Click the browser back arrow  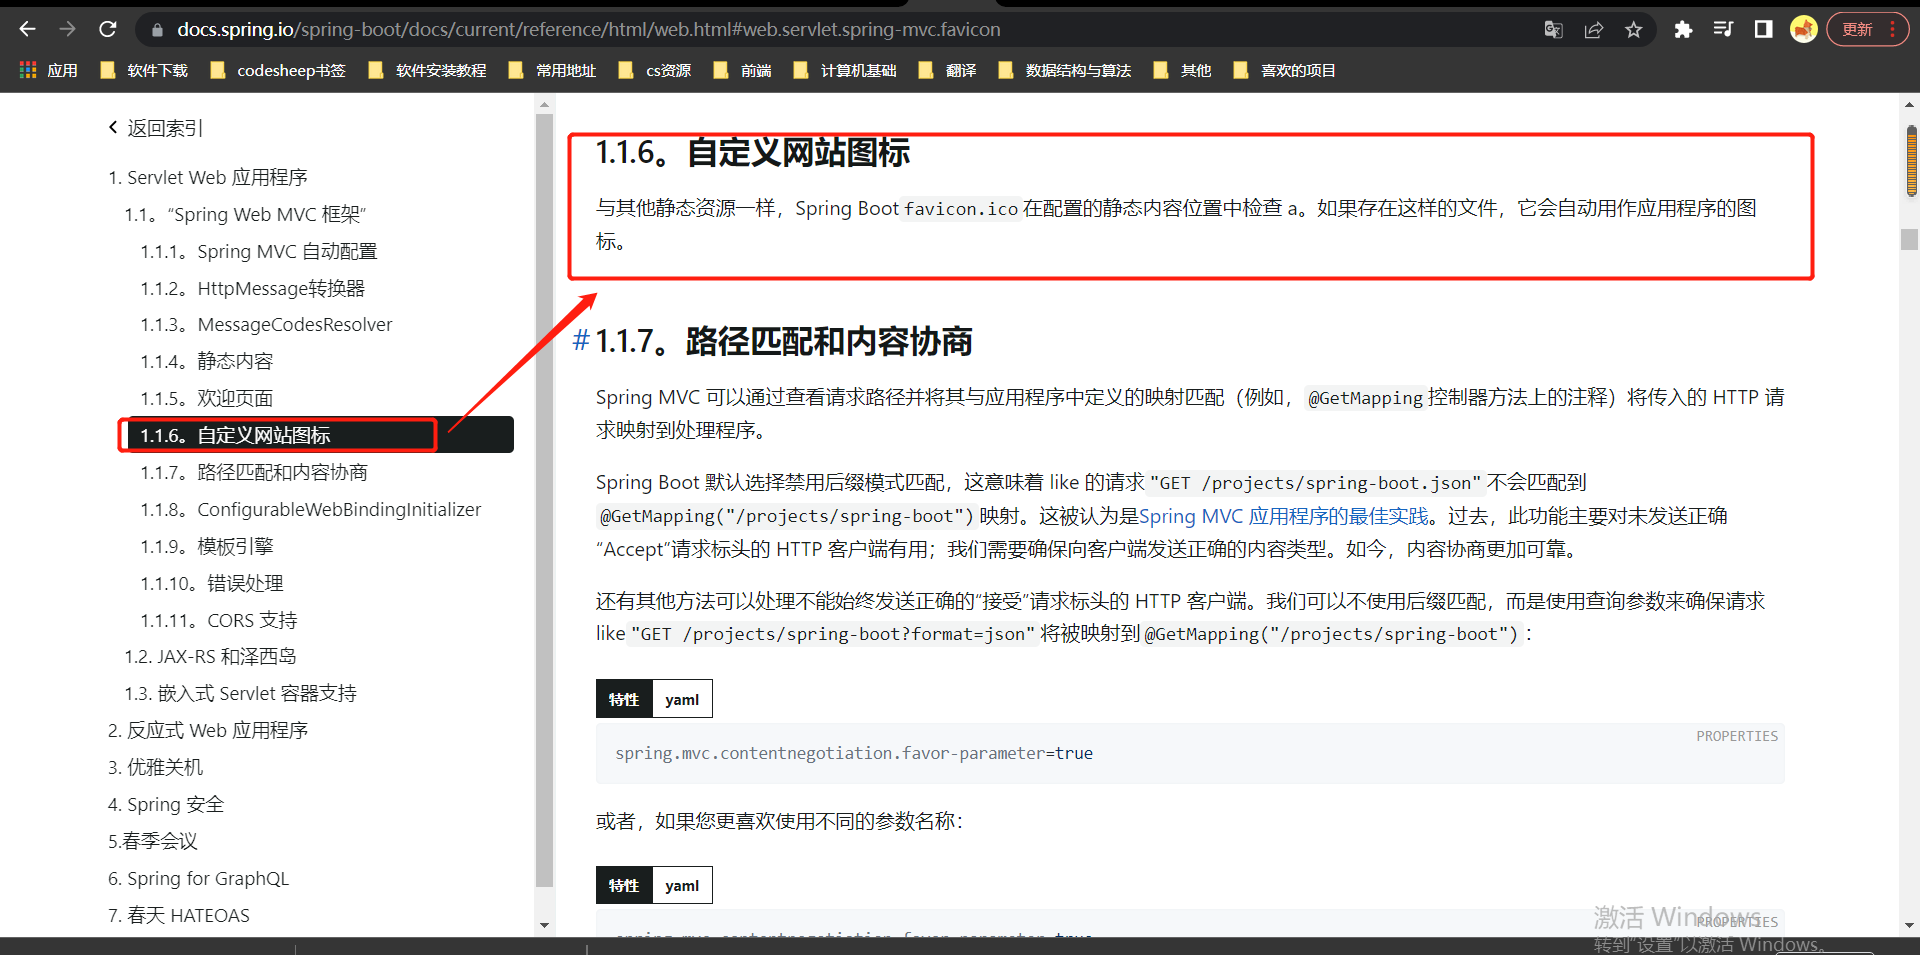point(27,29)
